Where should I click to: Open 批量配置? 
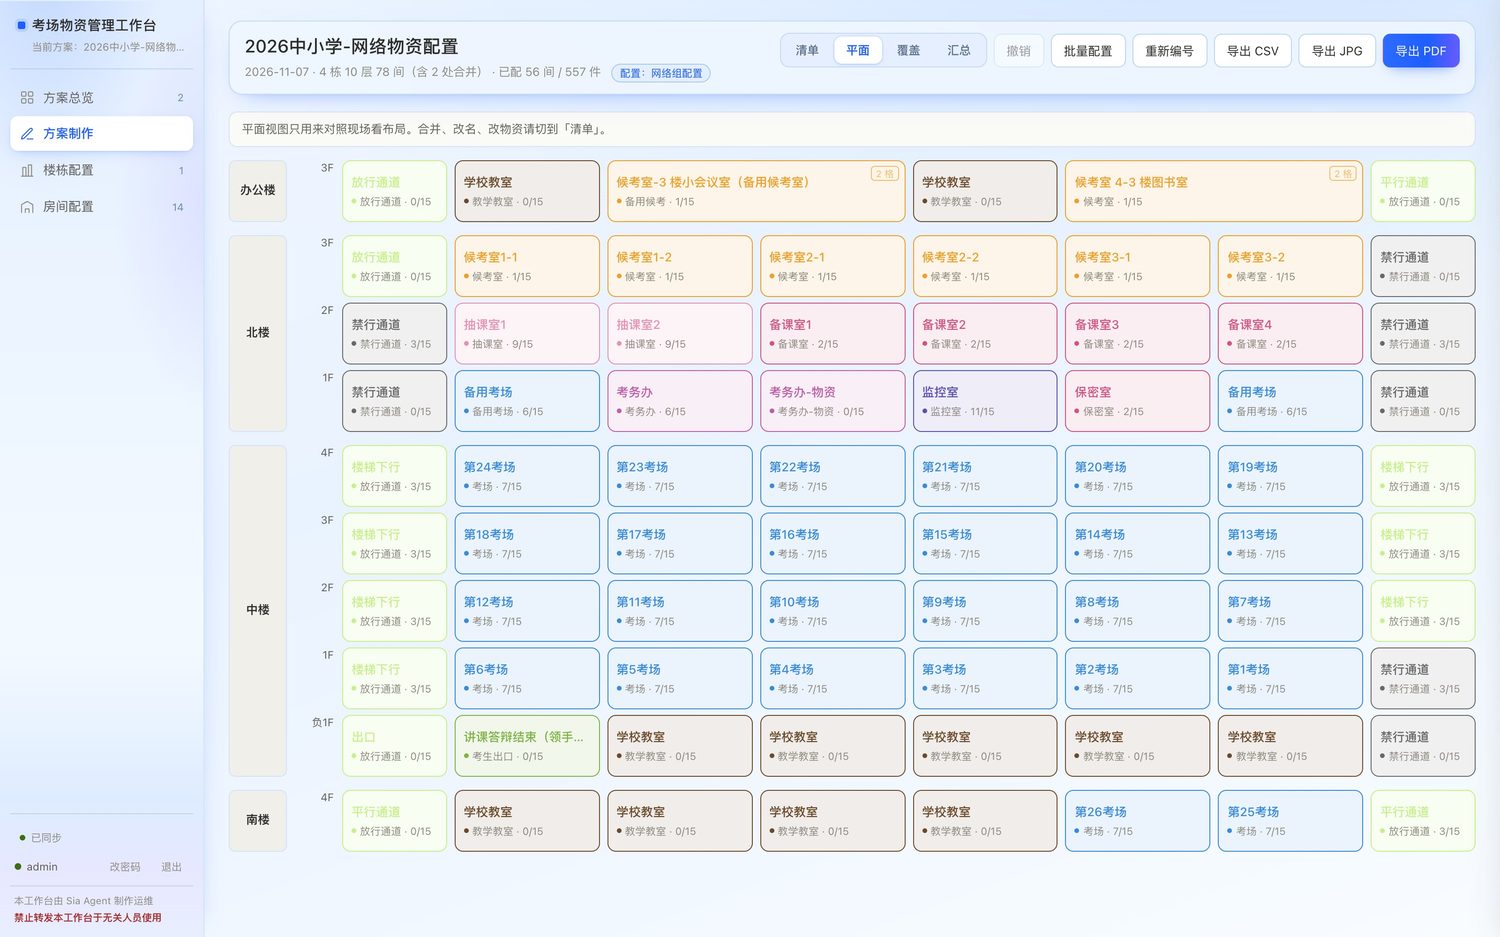[1088, 51]
